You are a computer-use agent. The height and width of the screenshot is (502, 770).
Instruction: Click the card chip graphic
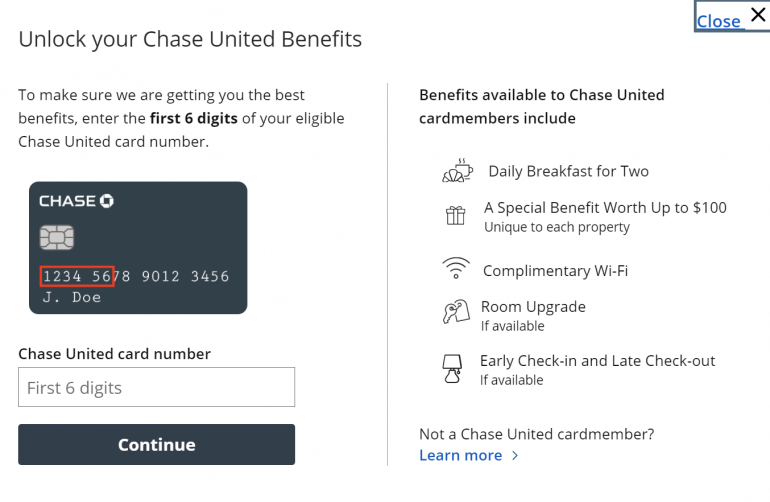[x=56, y=237]
